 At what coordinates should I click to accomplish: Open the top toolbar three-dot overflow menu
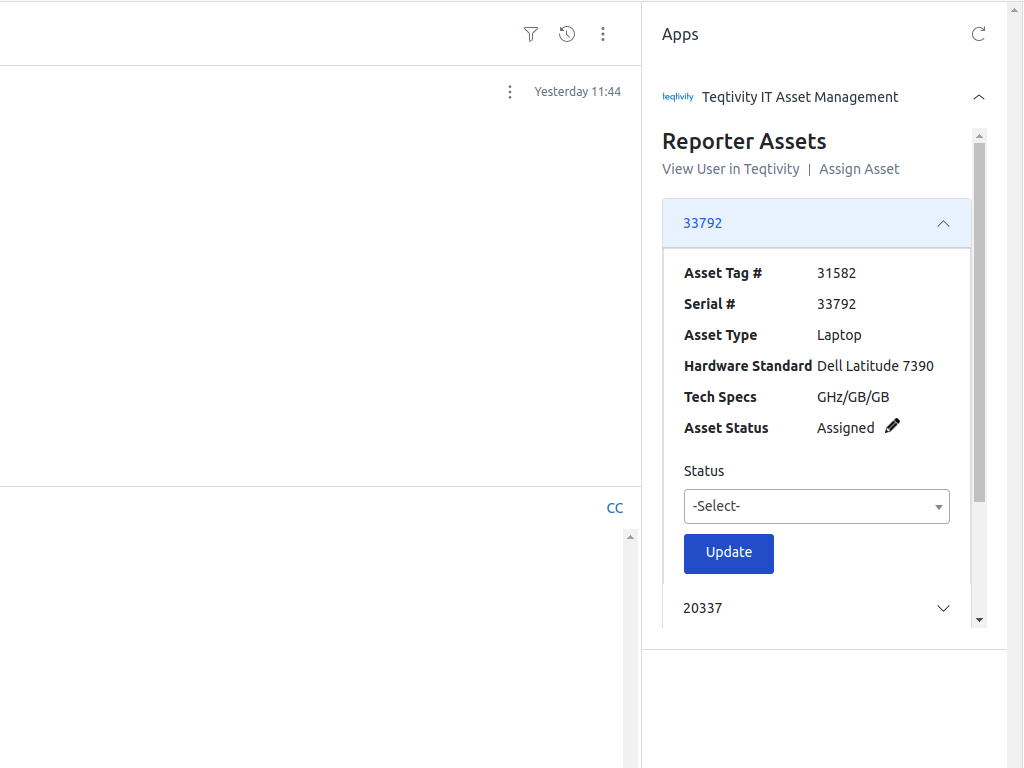(603, 34)
